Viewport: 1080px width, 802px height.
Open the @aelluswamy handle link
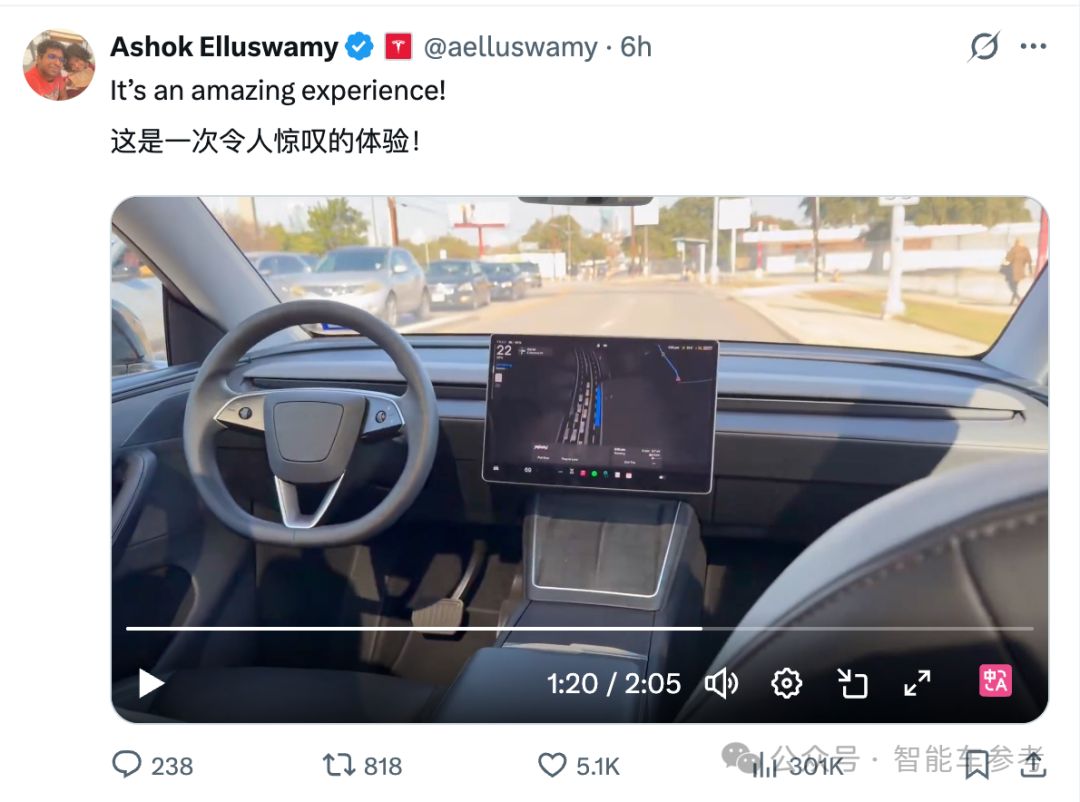[x=510, y=47]
